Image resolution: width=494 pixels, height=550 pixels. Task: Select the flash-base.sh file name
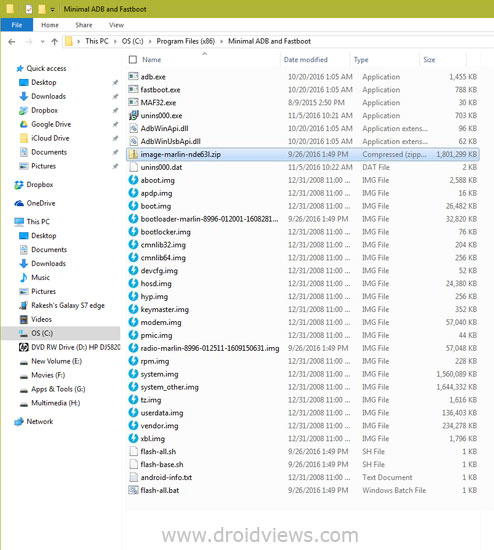pos(162,464)
